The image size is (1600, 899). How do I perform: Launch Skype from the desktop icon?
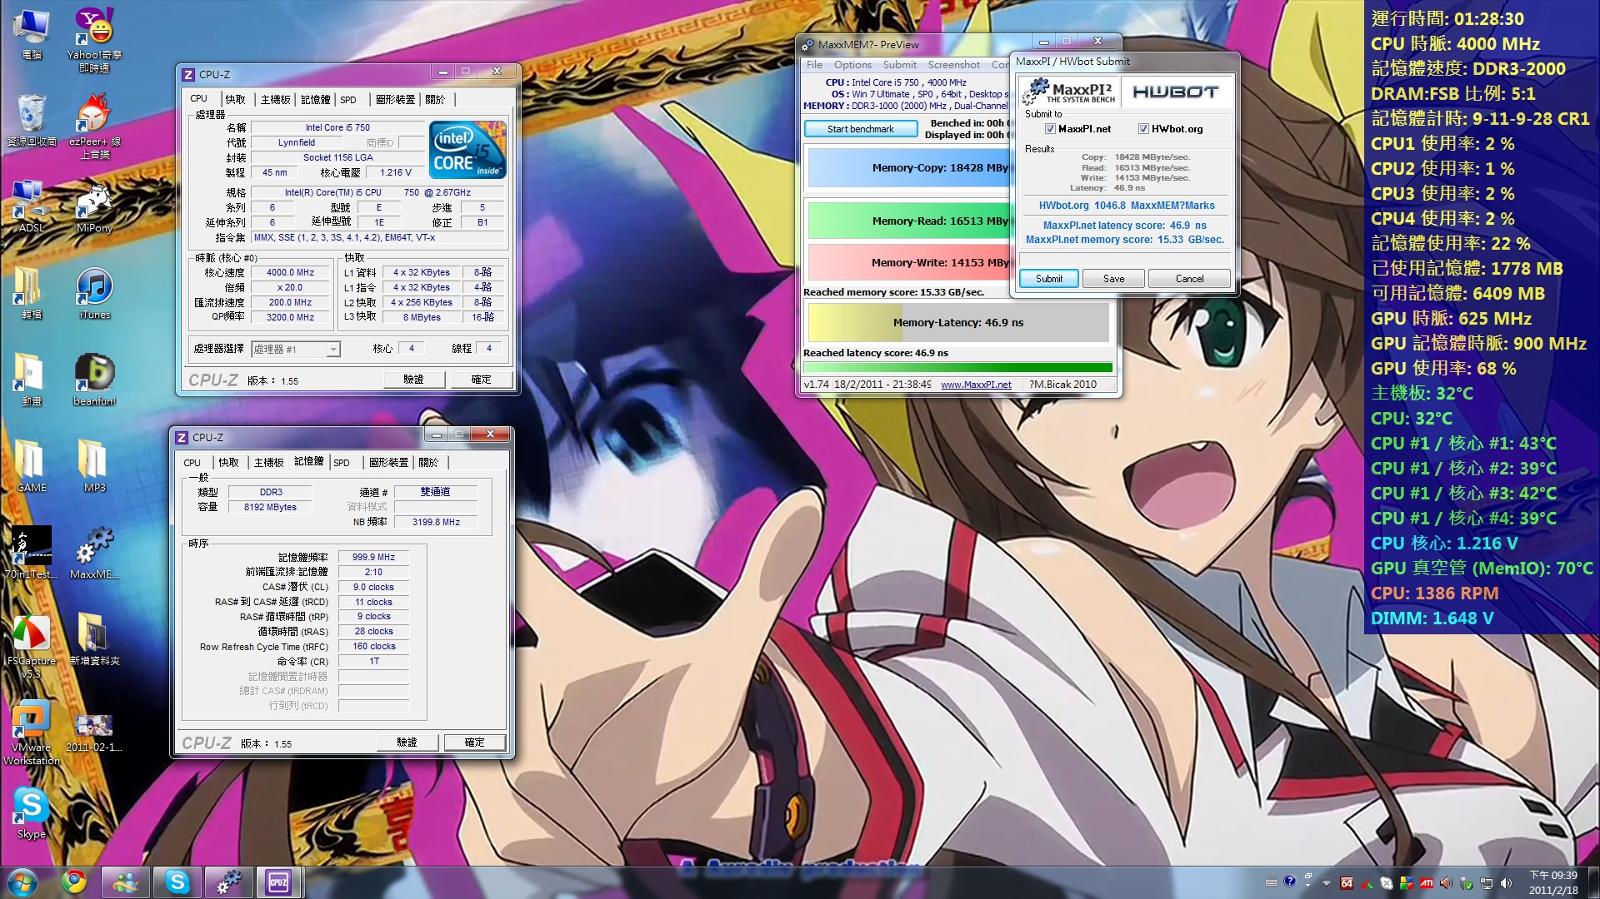click(x=31, y=813)
